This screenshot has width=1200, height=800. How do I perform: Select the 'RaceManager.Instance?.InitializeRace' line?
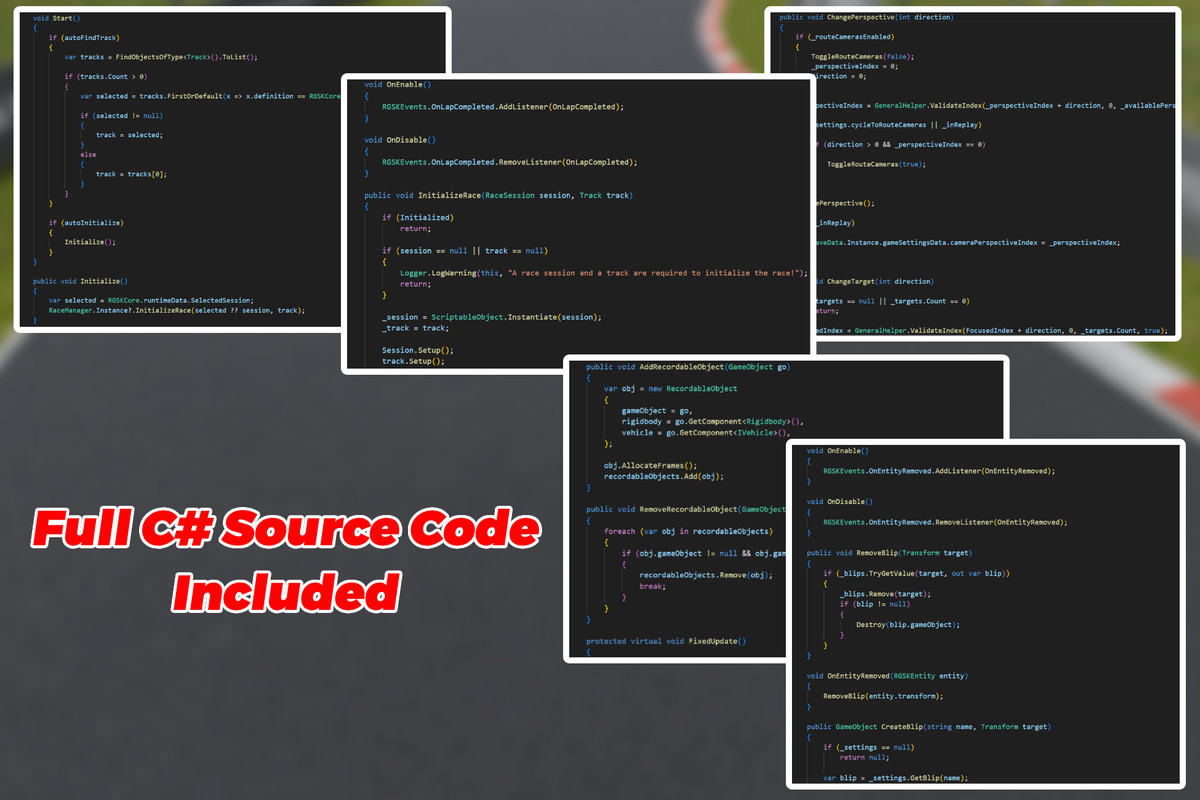pyautogui.click(x=177, y=310)
